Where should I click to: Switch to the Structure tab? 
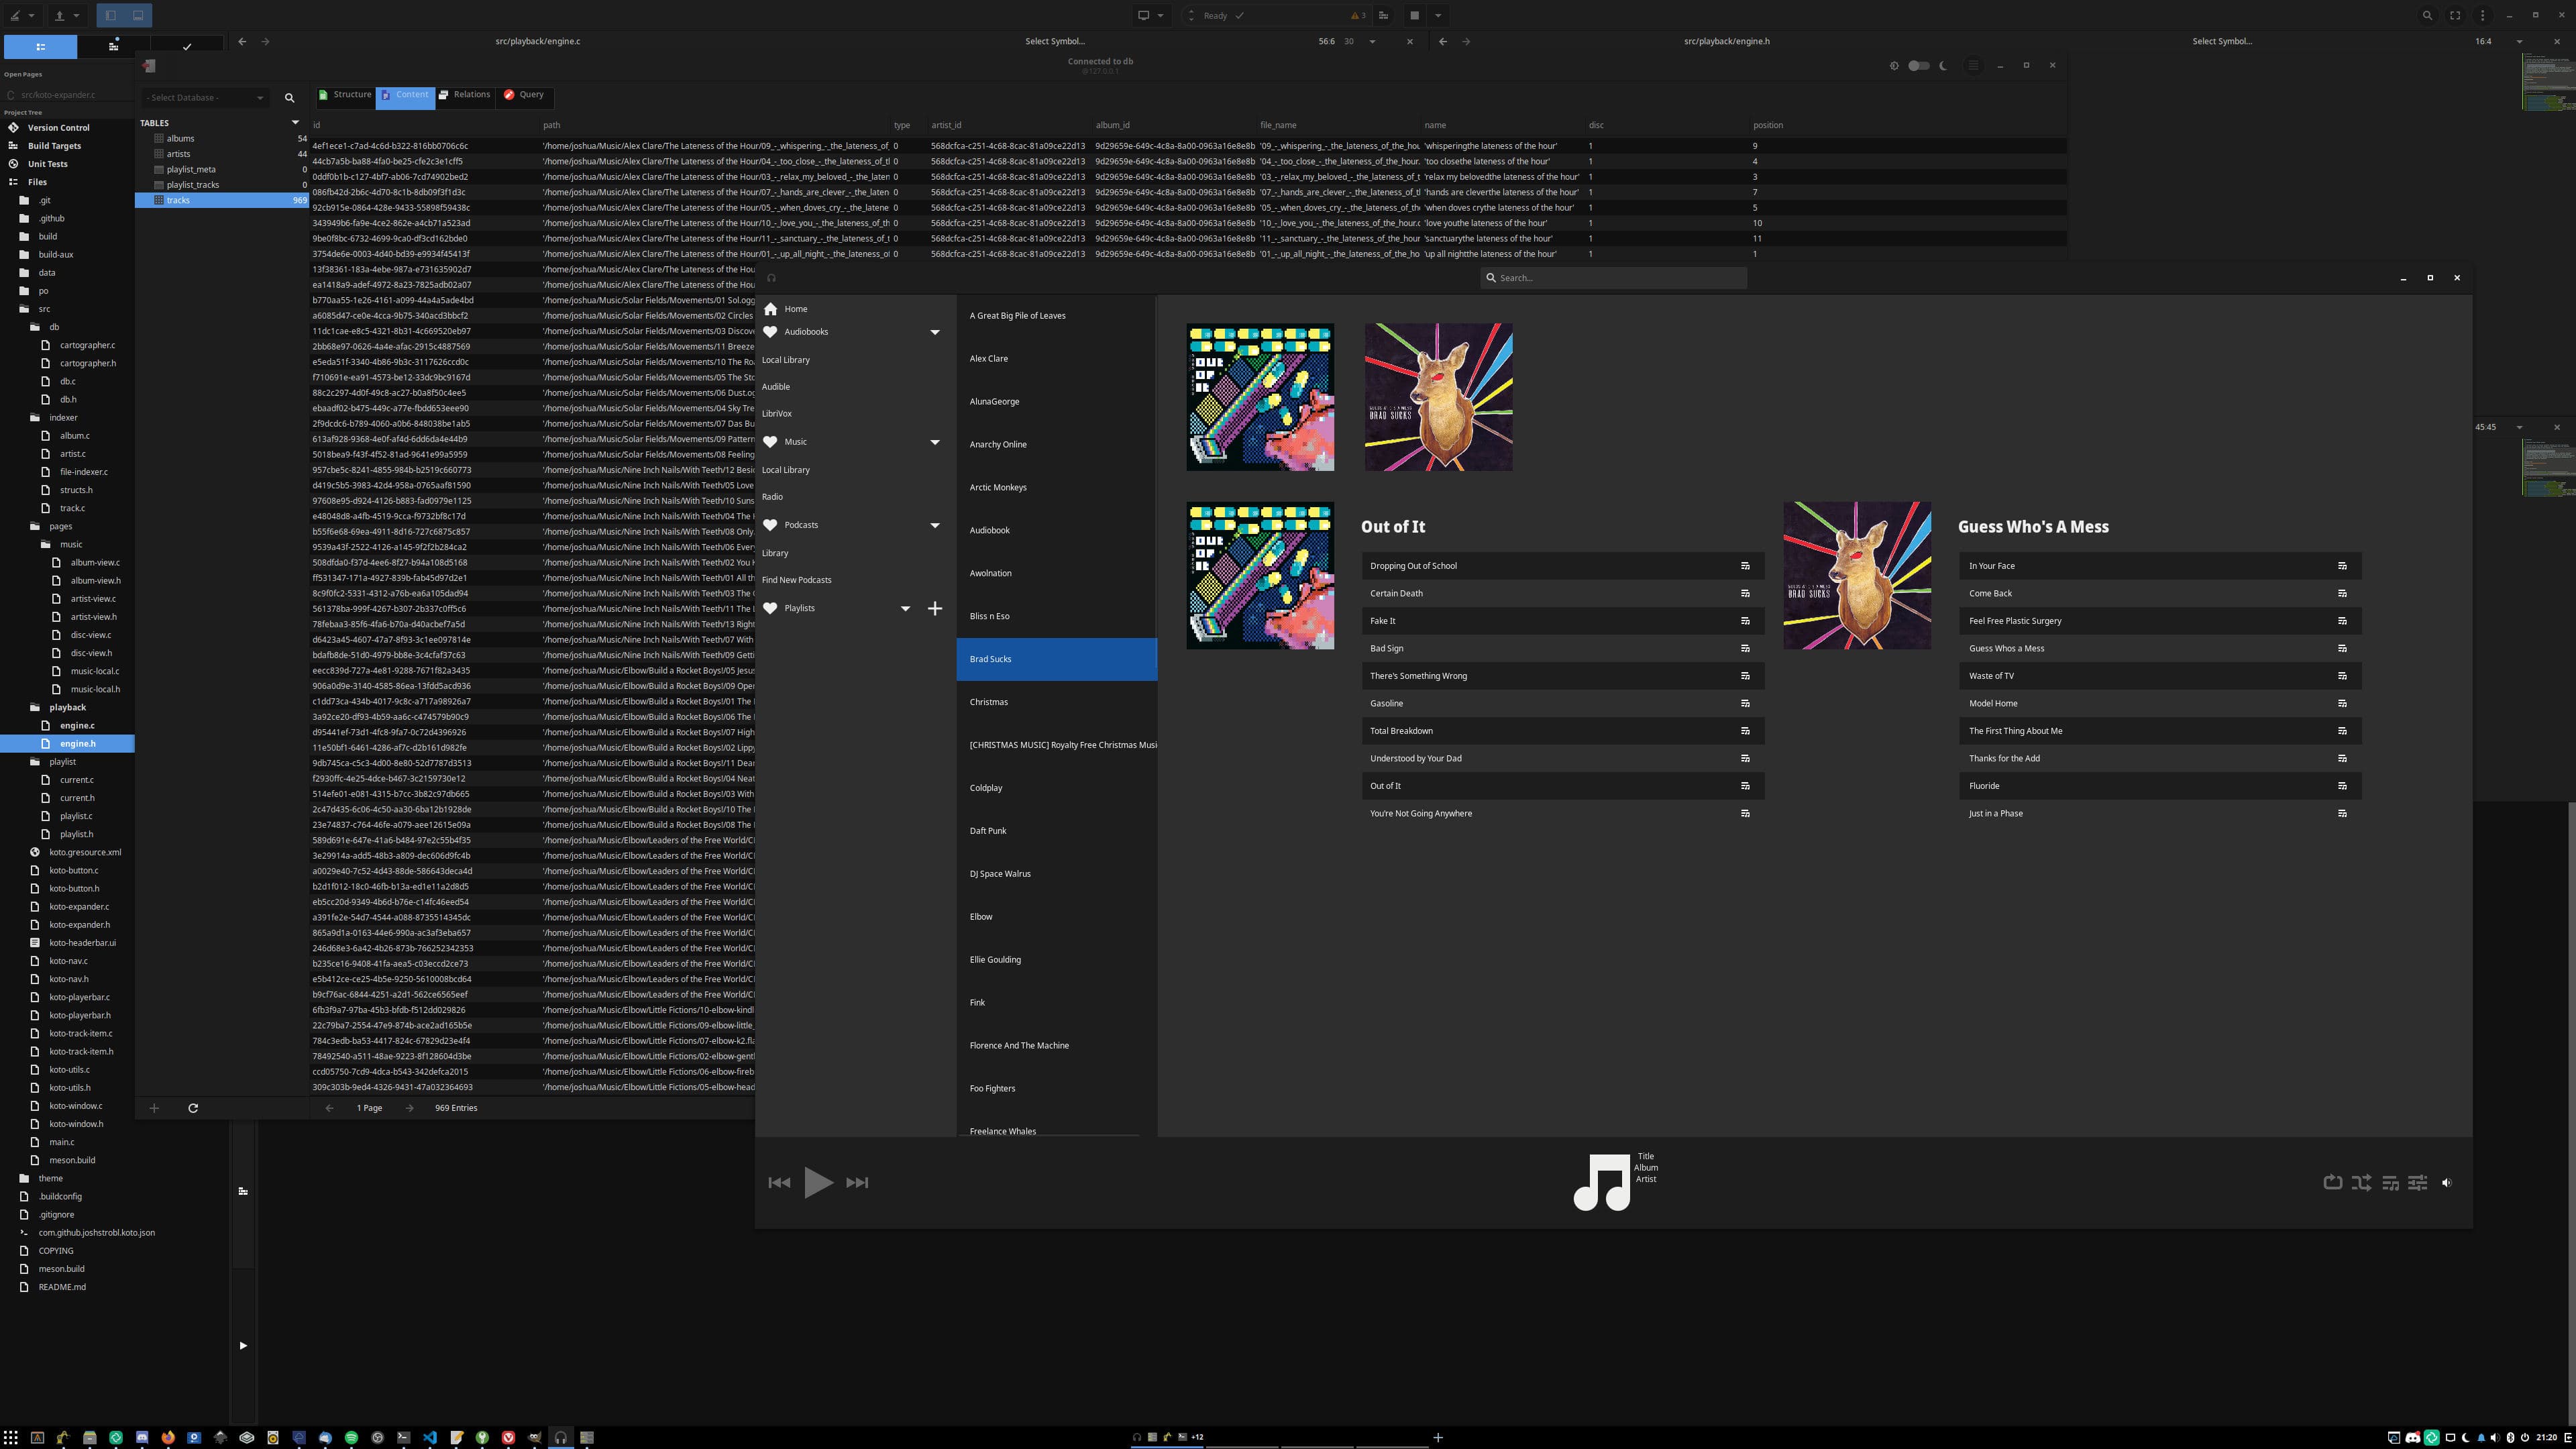coord(345,95)
